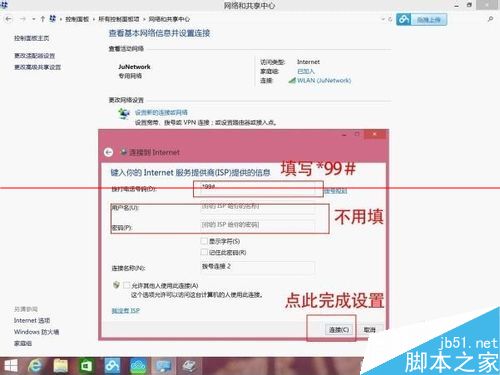
Task: Click the 密码 password input field
Action: [x=257, y=225]
